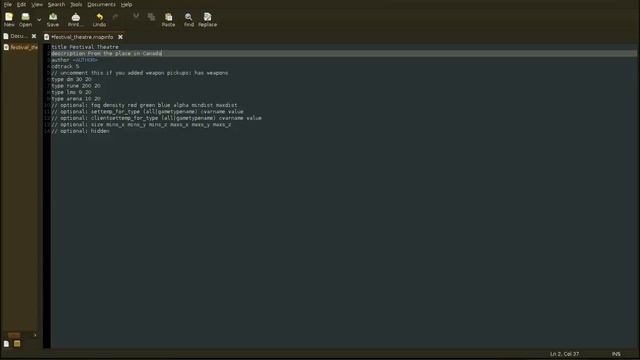
Task: Click the 'optional: hidden' line
Action: [x=80, y=131]
